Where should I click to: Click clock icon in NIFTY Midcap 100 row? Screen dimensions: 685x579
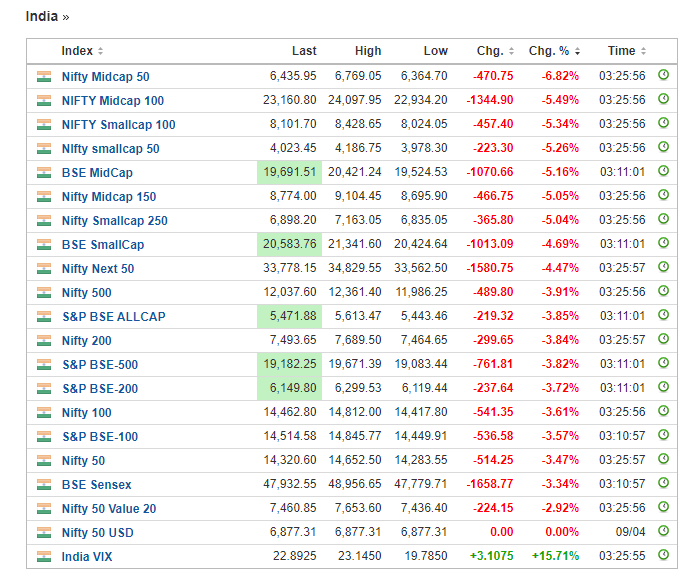point(663,99)
